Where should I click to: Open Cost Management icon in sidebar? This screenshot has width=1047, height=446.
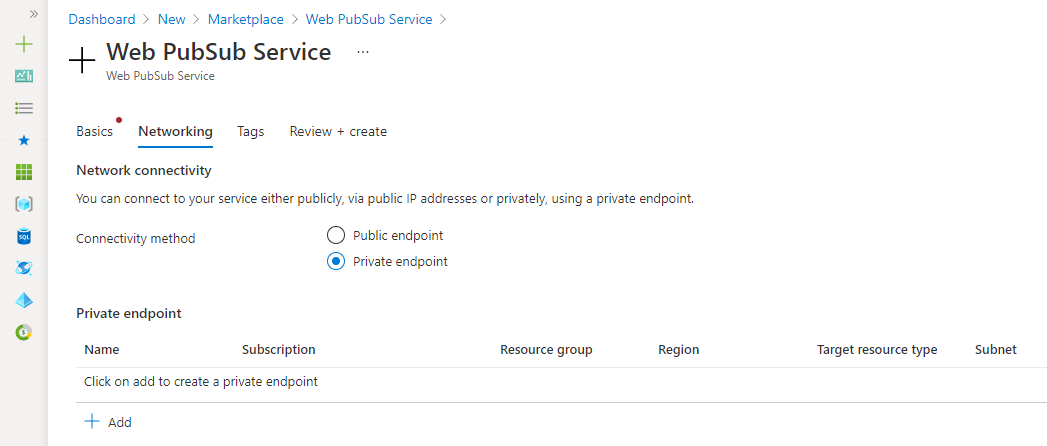pos(25,332)
